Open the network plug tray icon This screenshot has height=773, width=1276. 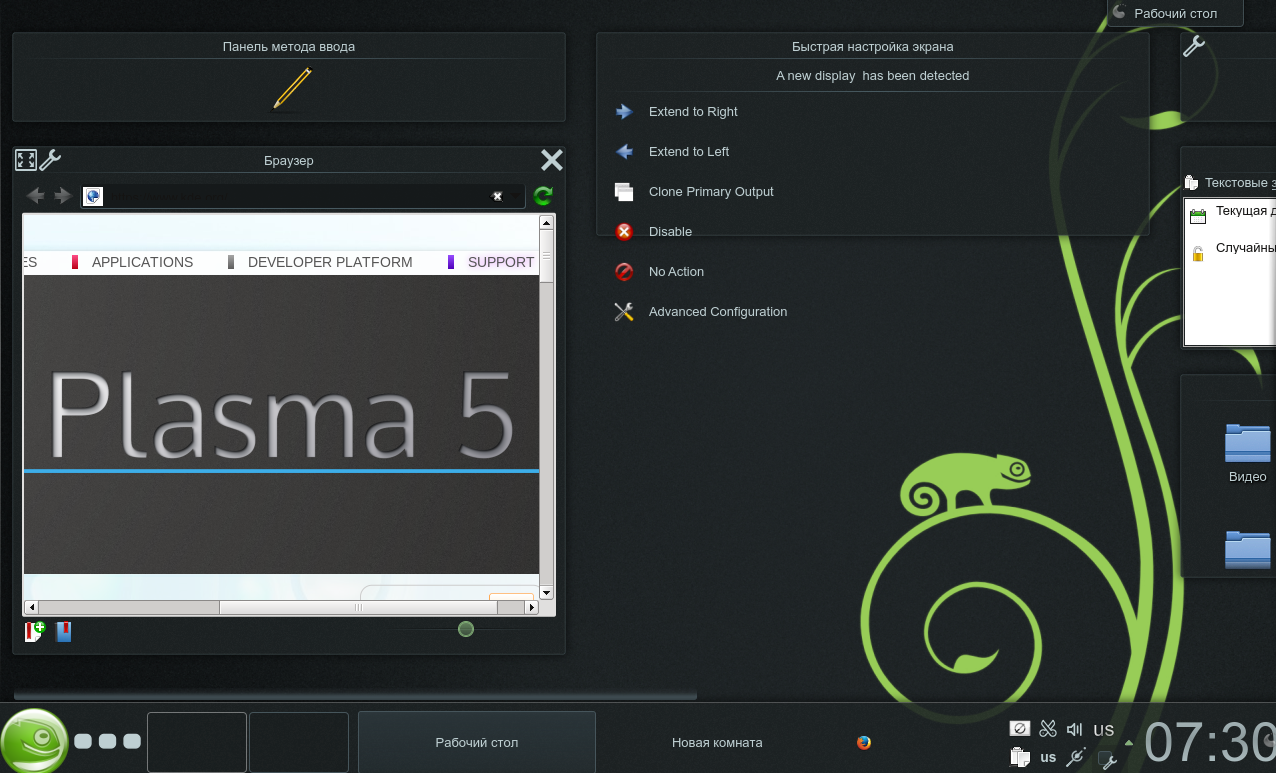[x=1076, y=757]
